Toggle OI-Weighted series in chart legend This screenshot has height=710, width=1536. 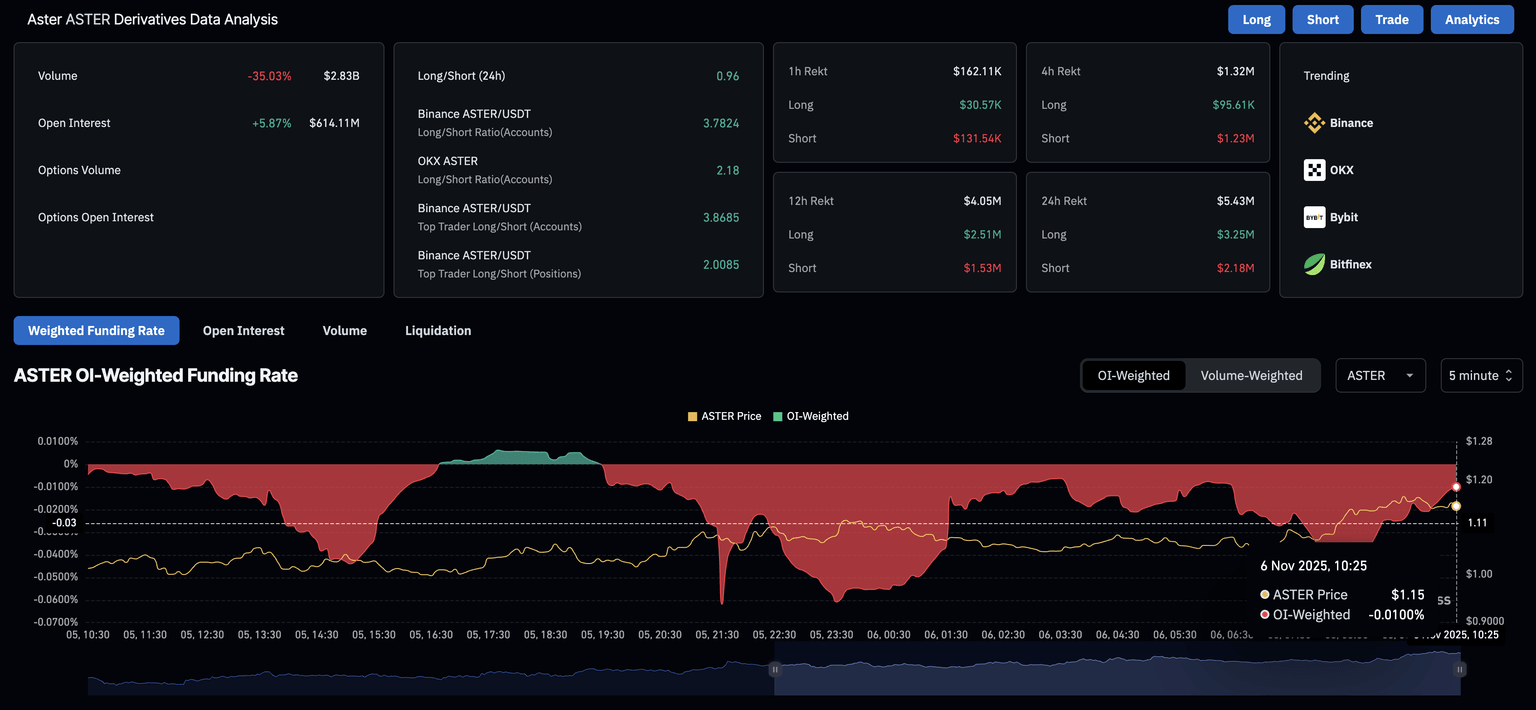(810, 416)
